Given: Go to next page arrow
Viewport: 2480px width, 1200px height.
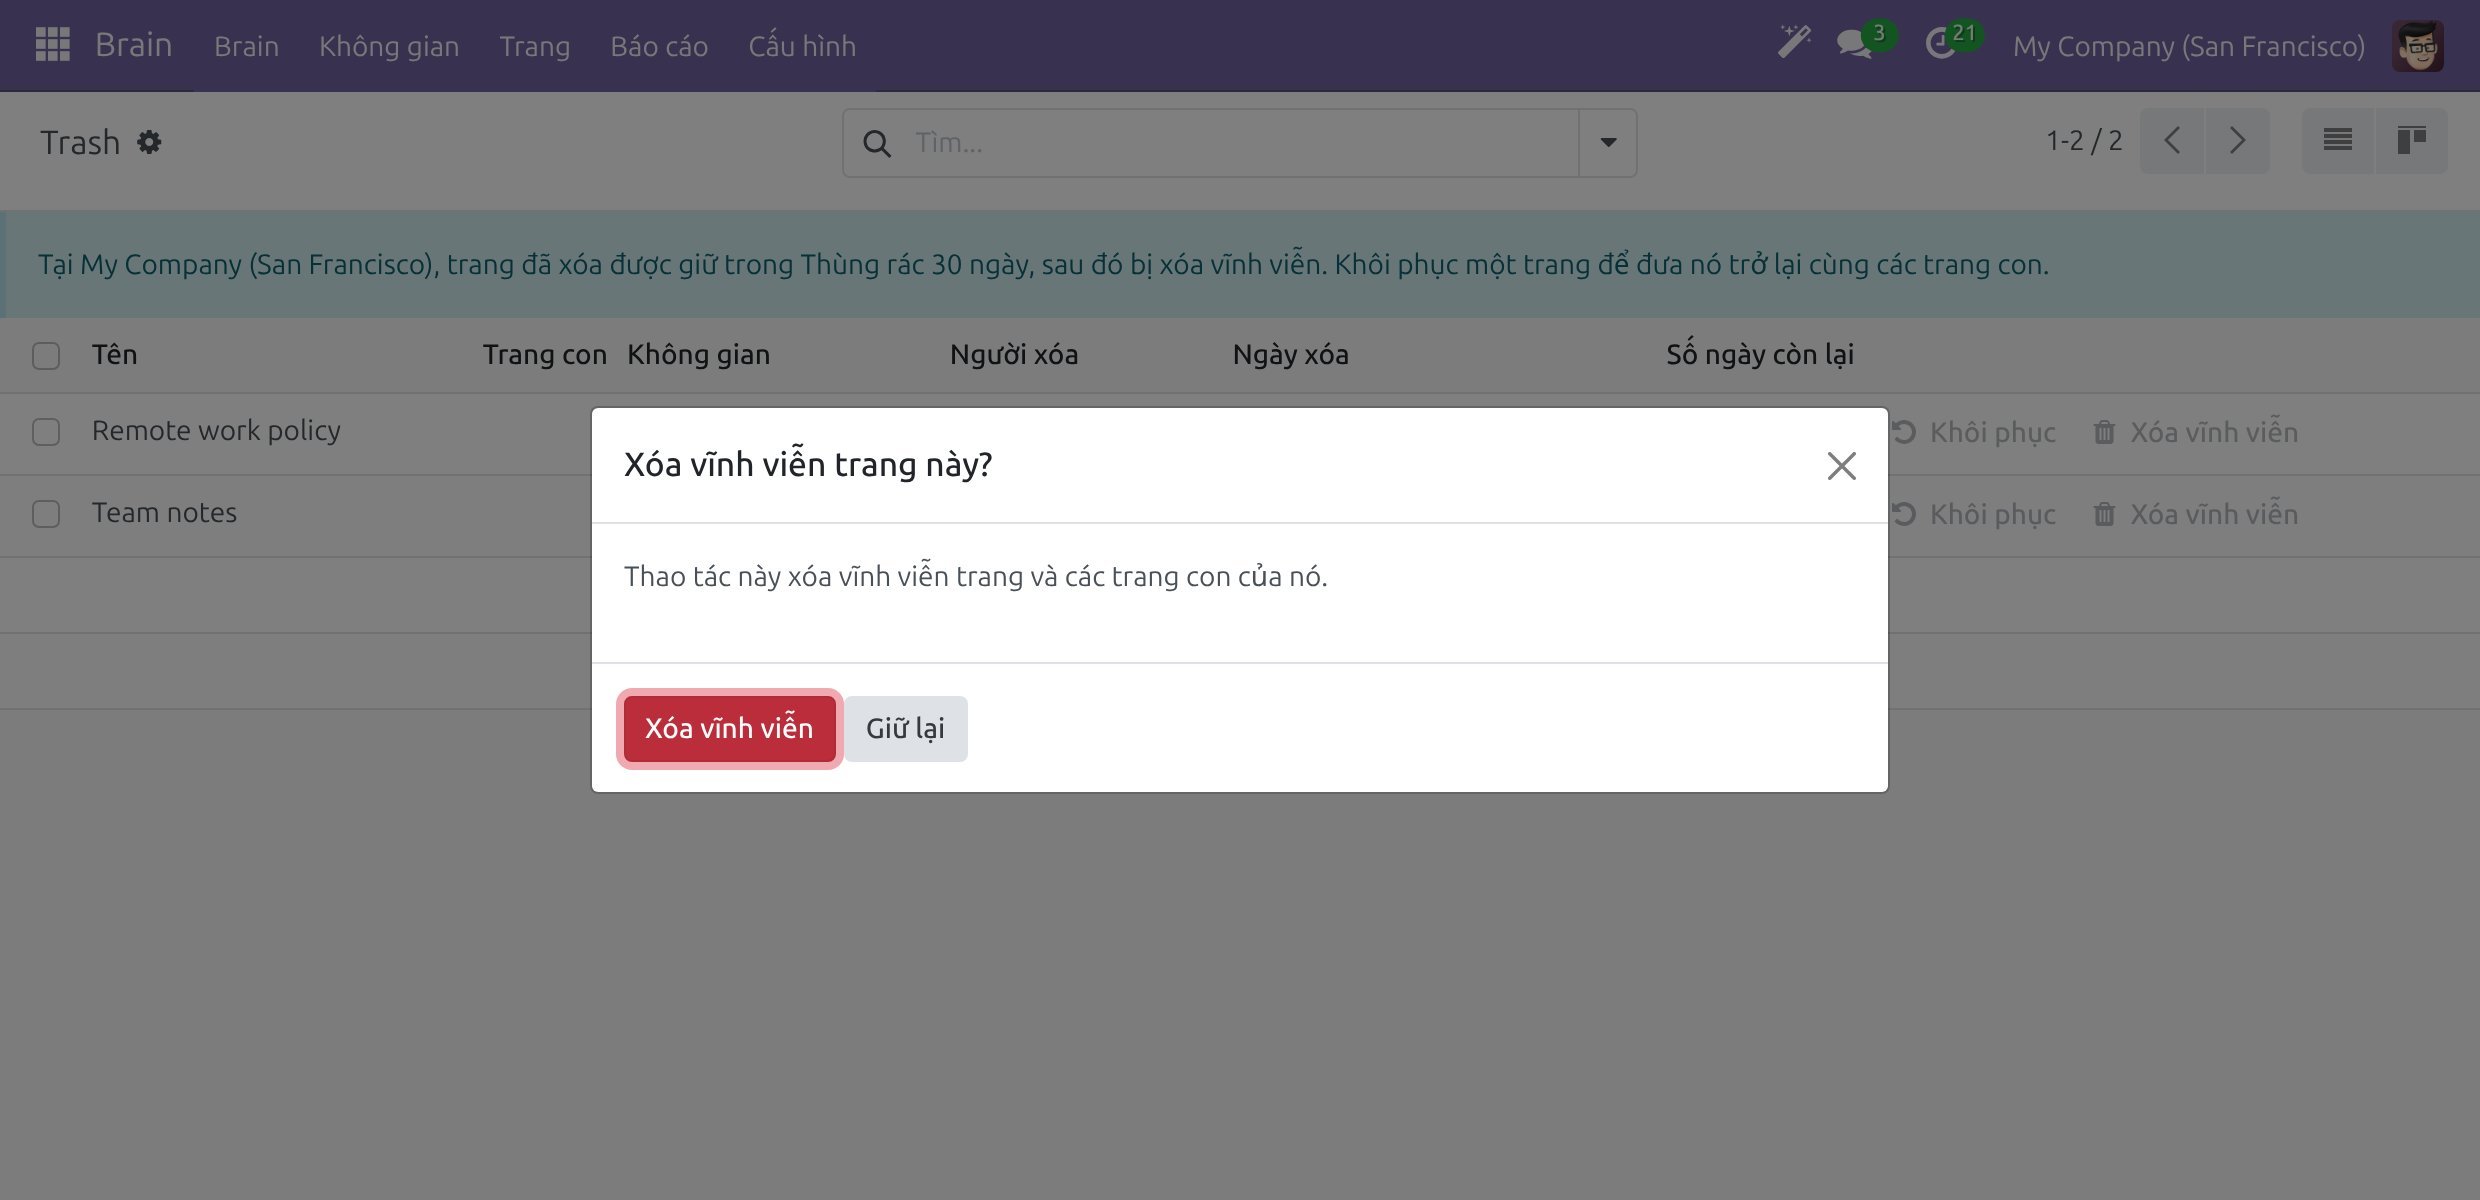Looking at the screenshot, I should coord(2237,141).
